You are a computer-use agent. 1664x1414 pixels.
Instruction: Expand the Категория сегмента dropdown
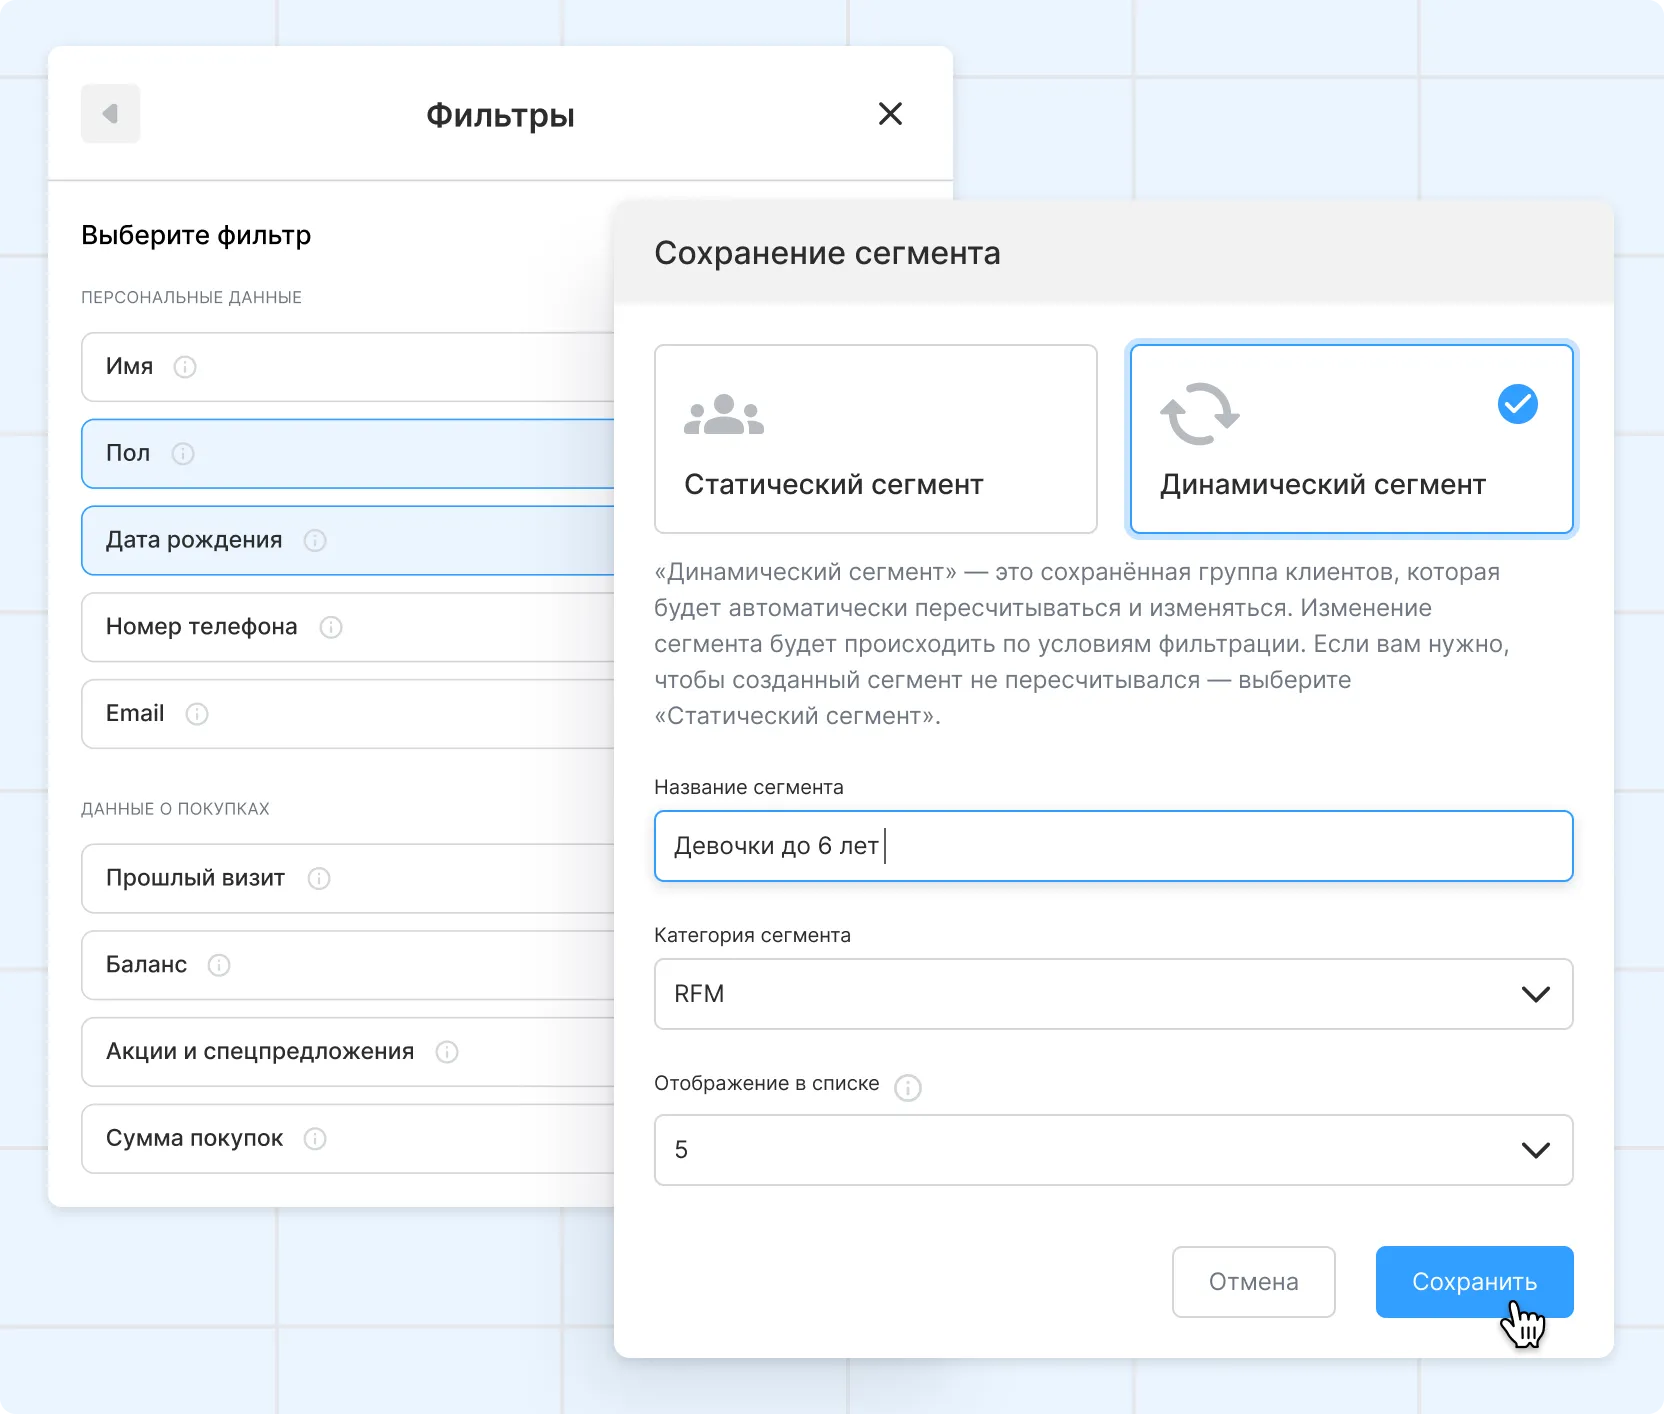coord(1113,994)
